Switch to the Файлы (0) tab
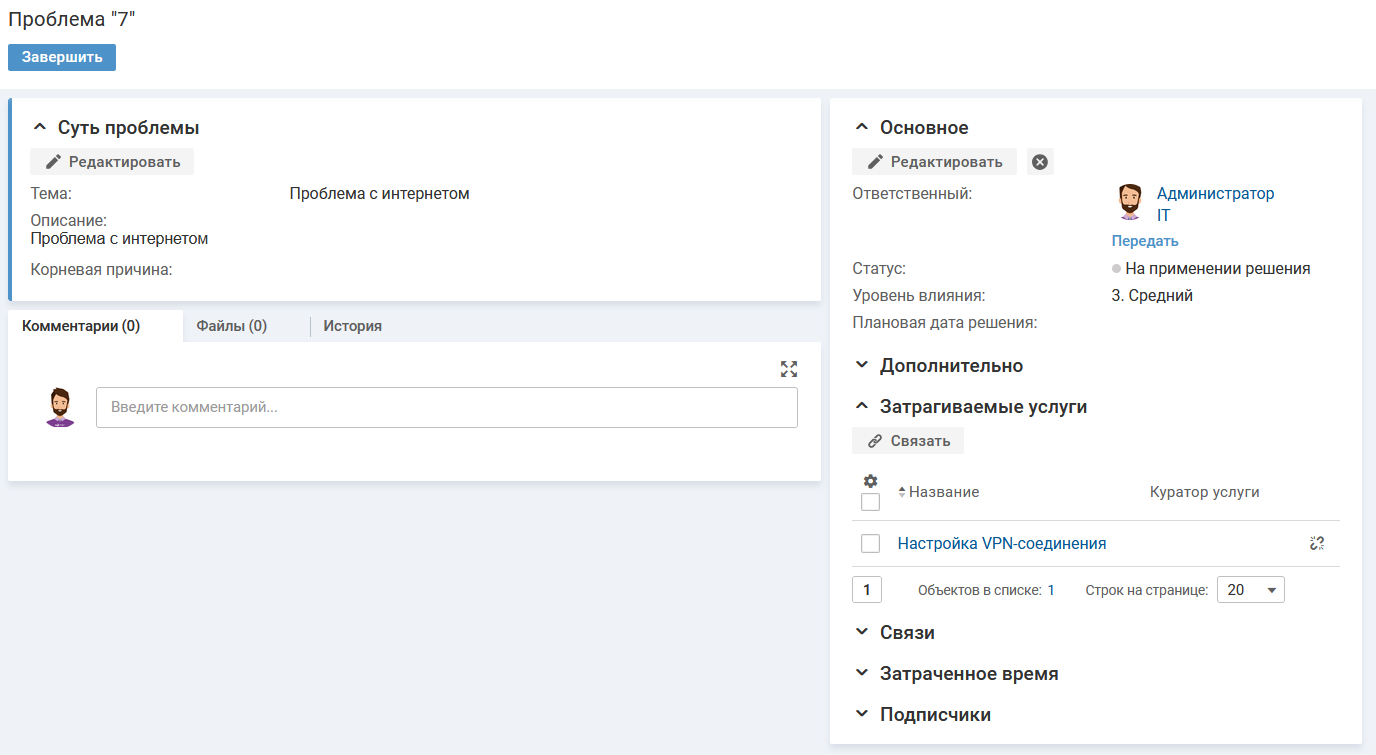 tap(232, 326)
